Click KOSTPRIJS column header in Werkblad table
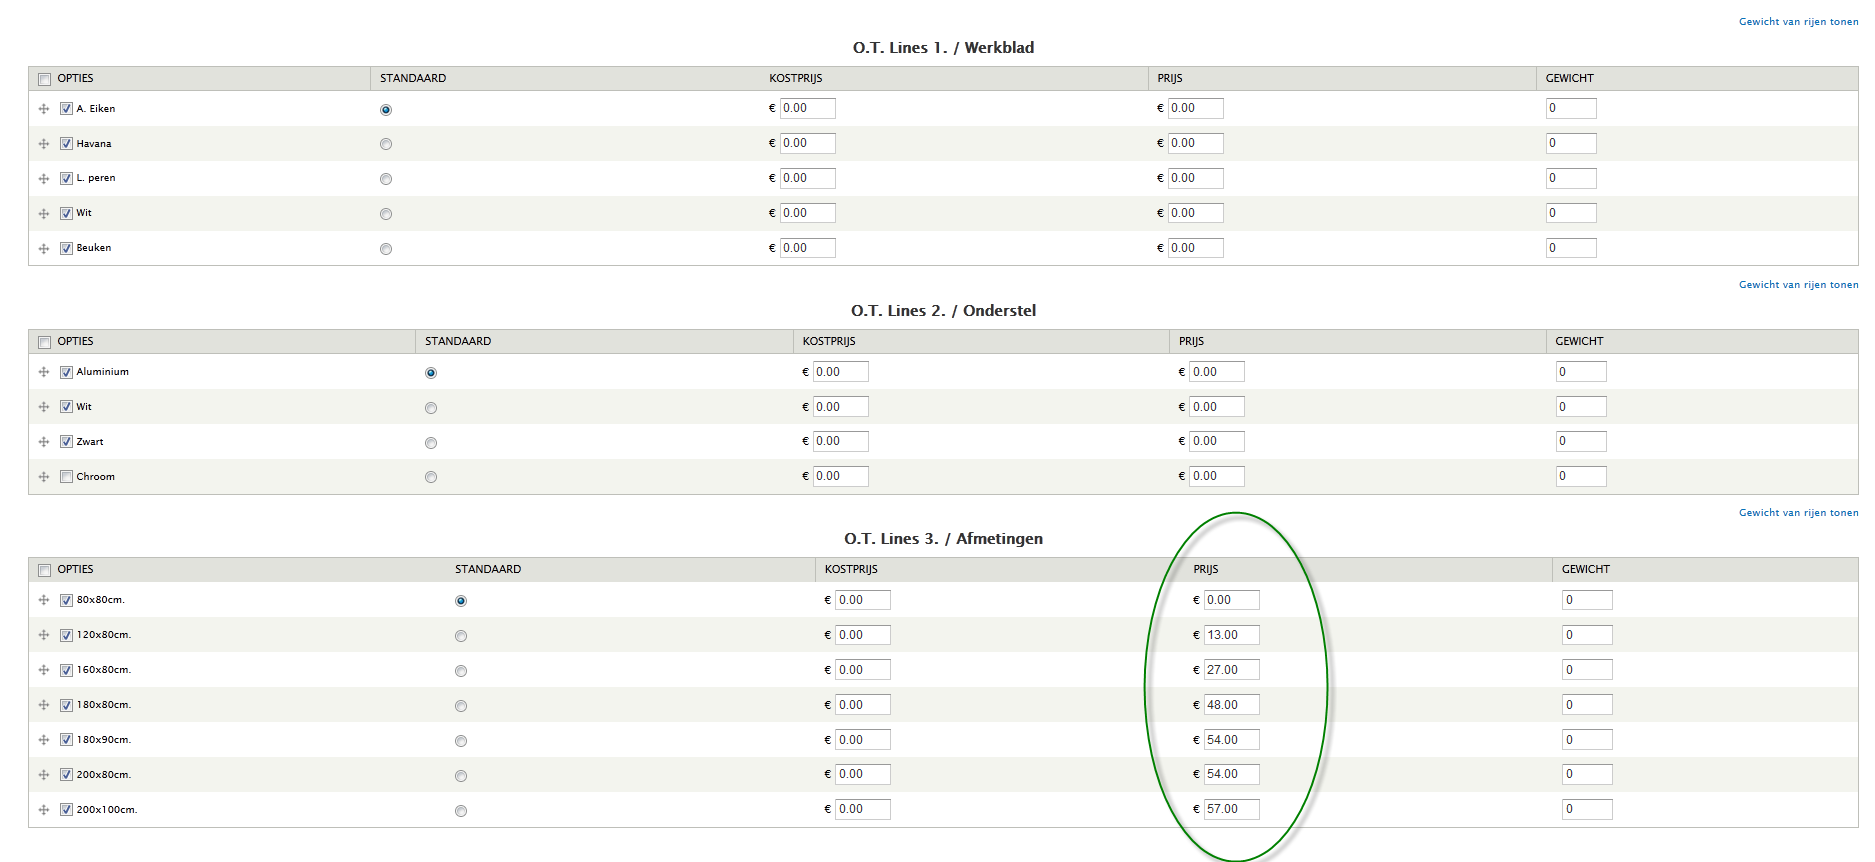Image resolution: width=1875 pixels, height=862 pixels. [796, 78]
